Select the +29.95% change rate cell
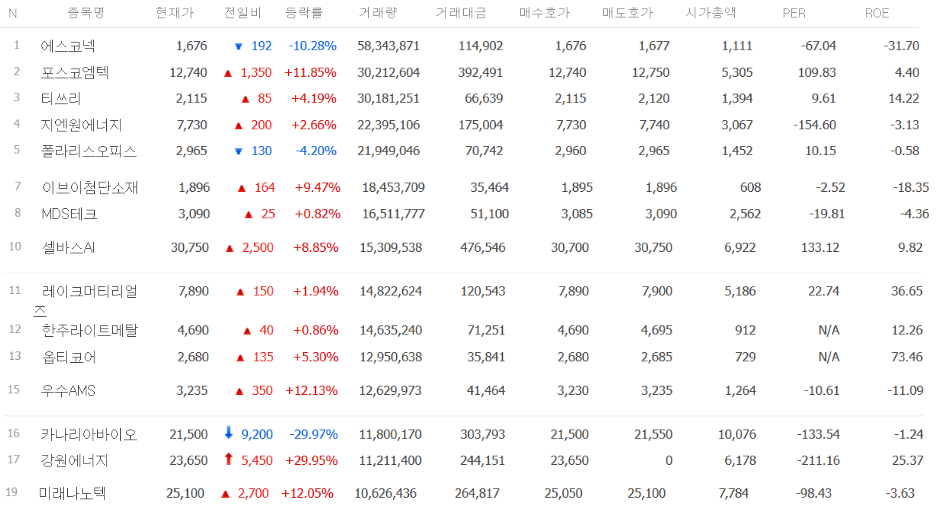The width and height of the screenshot is (940, 513). pos(311,461)
